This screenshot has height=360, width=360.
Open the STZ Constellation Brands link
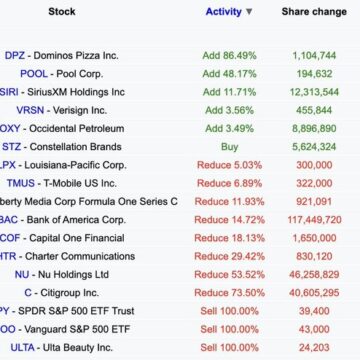11,147
